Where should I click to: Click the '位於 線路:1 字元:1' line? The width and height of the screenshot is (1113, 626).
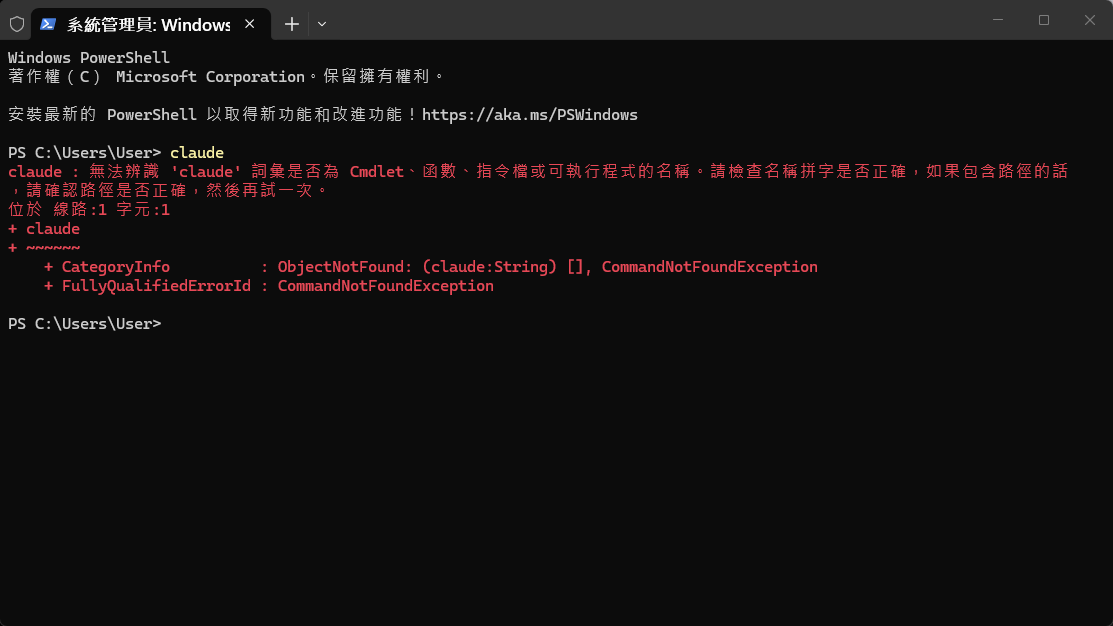pos(89,209)
